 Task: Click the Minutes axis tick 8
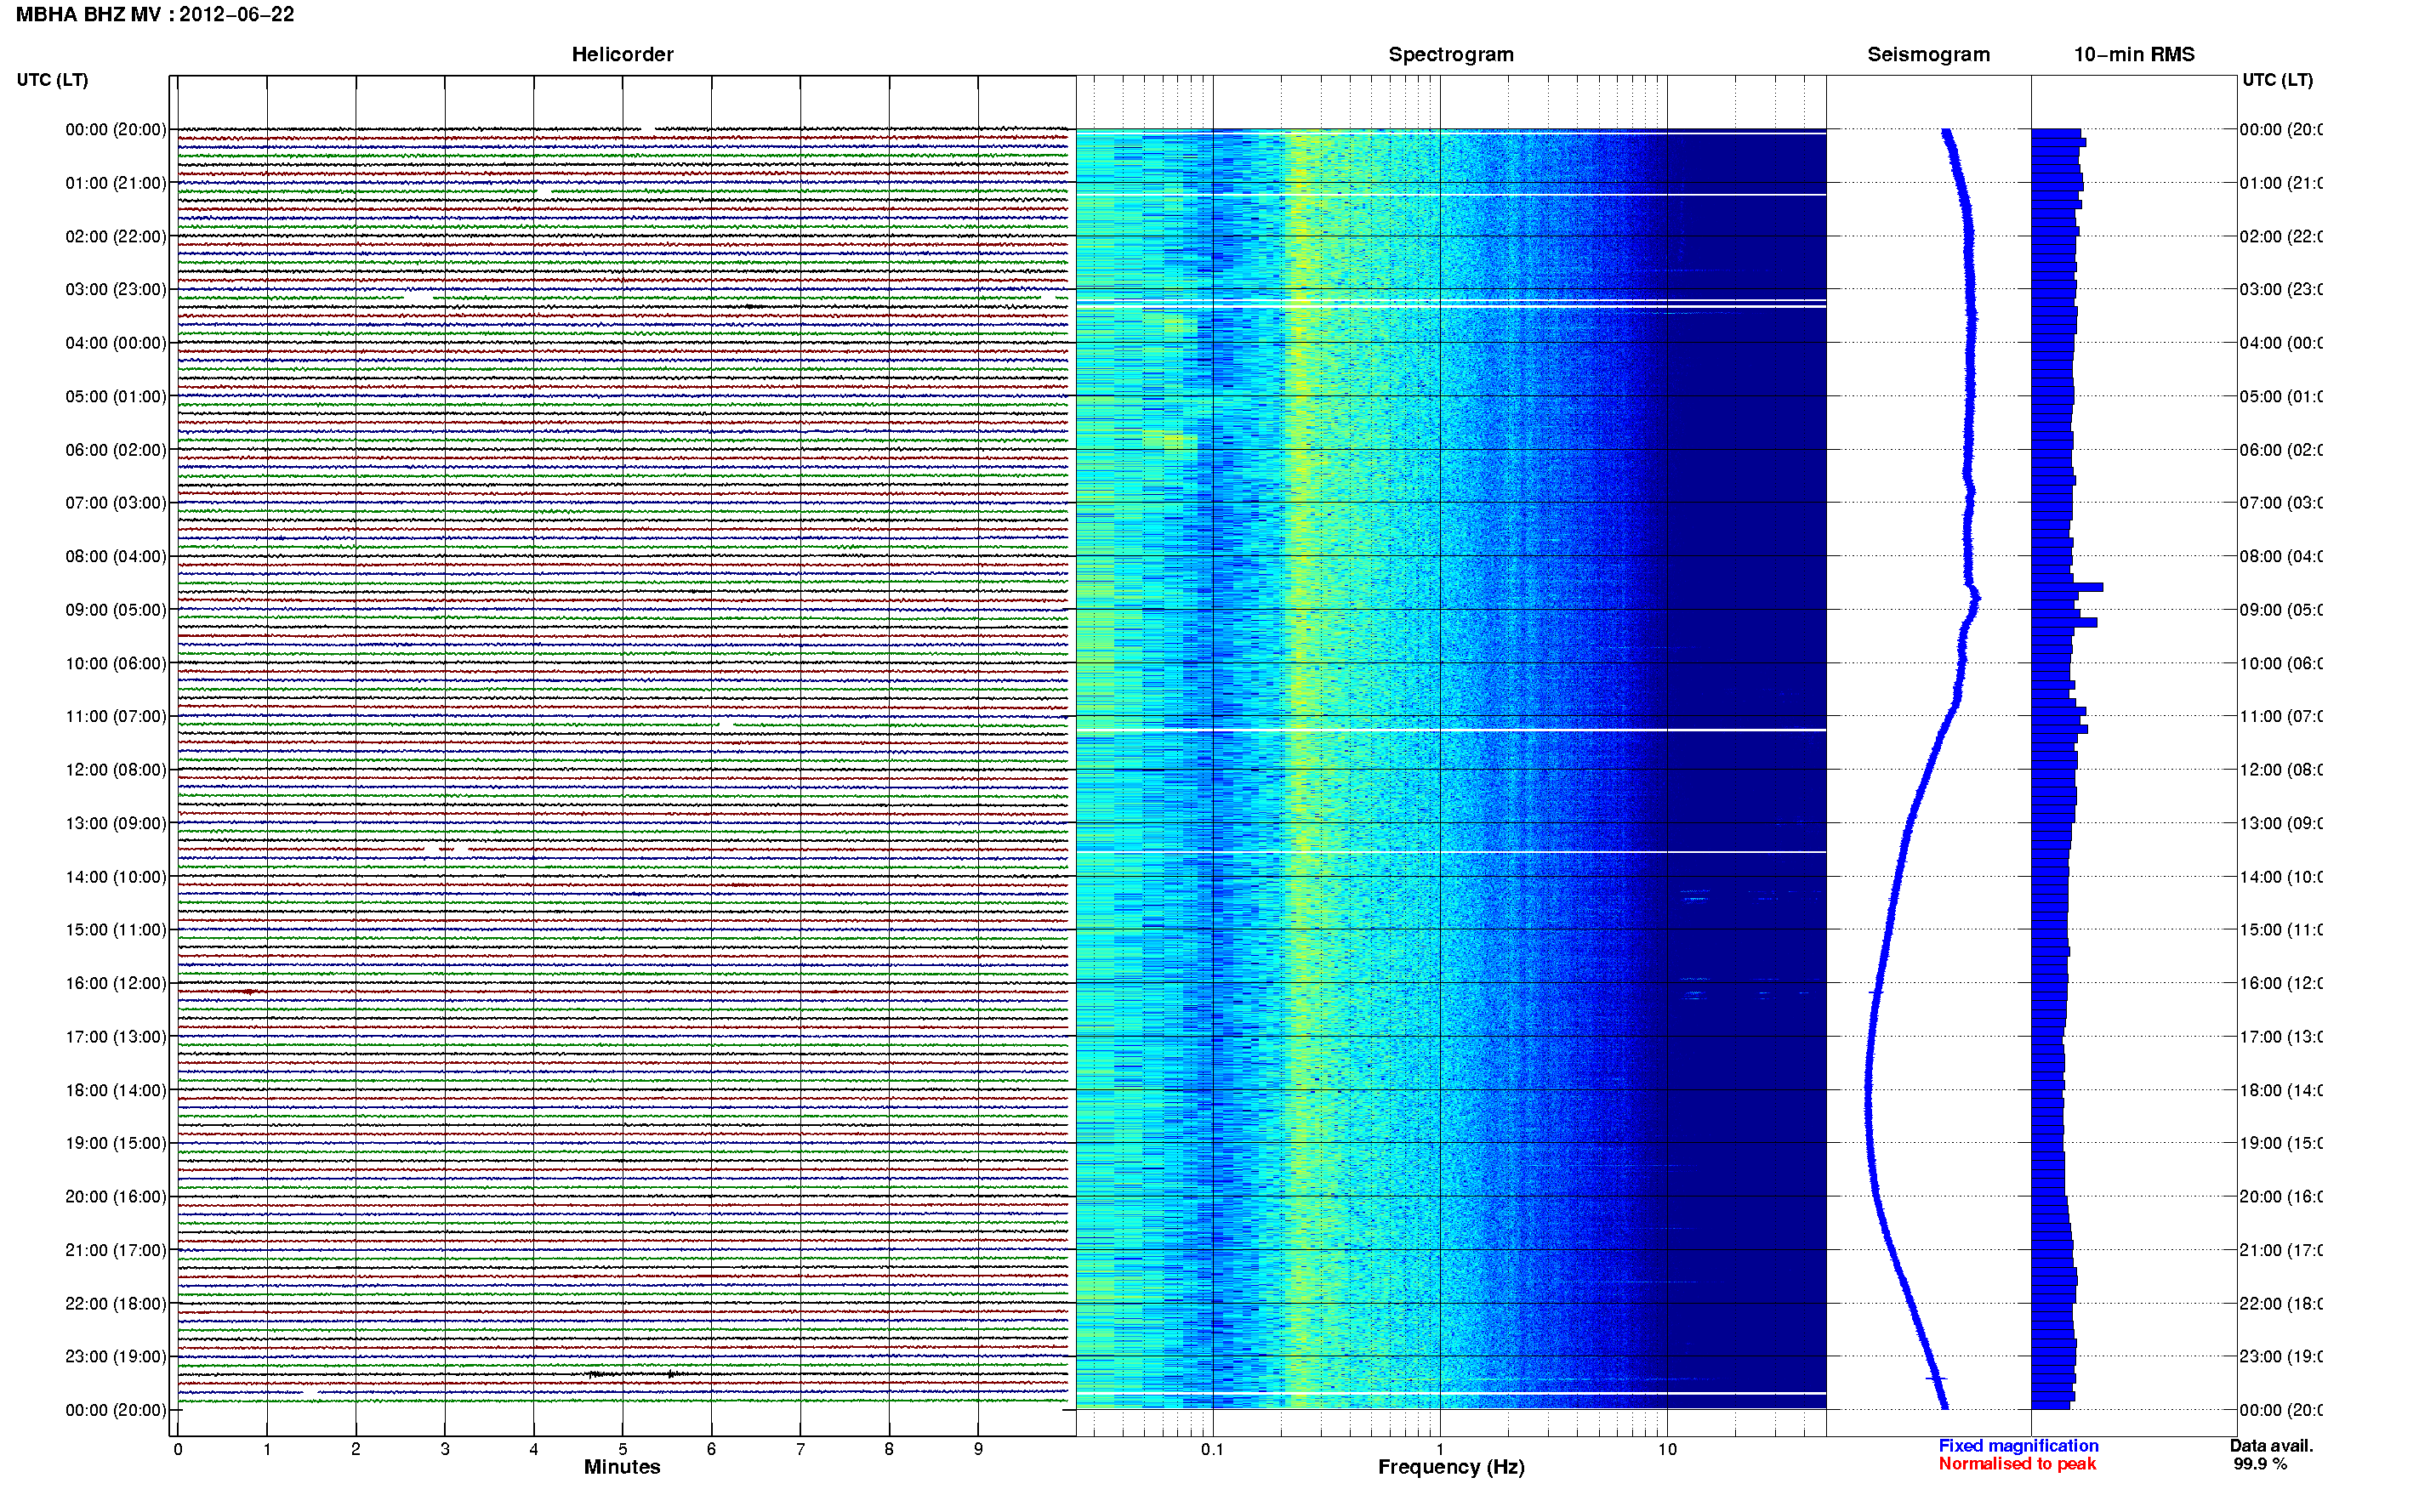(x=889, y=1449)
